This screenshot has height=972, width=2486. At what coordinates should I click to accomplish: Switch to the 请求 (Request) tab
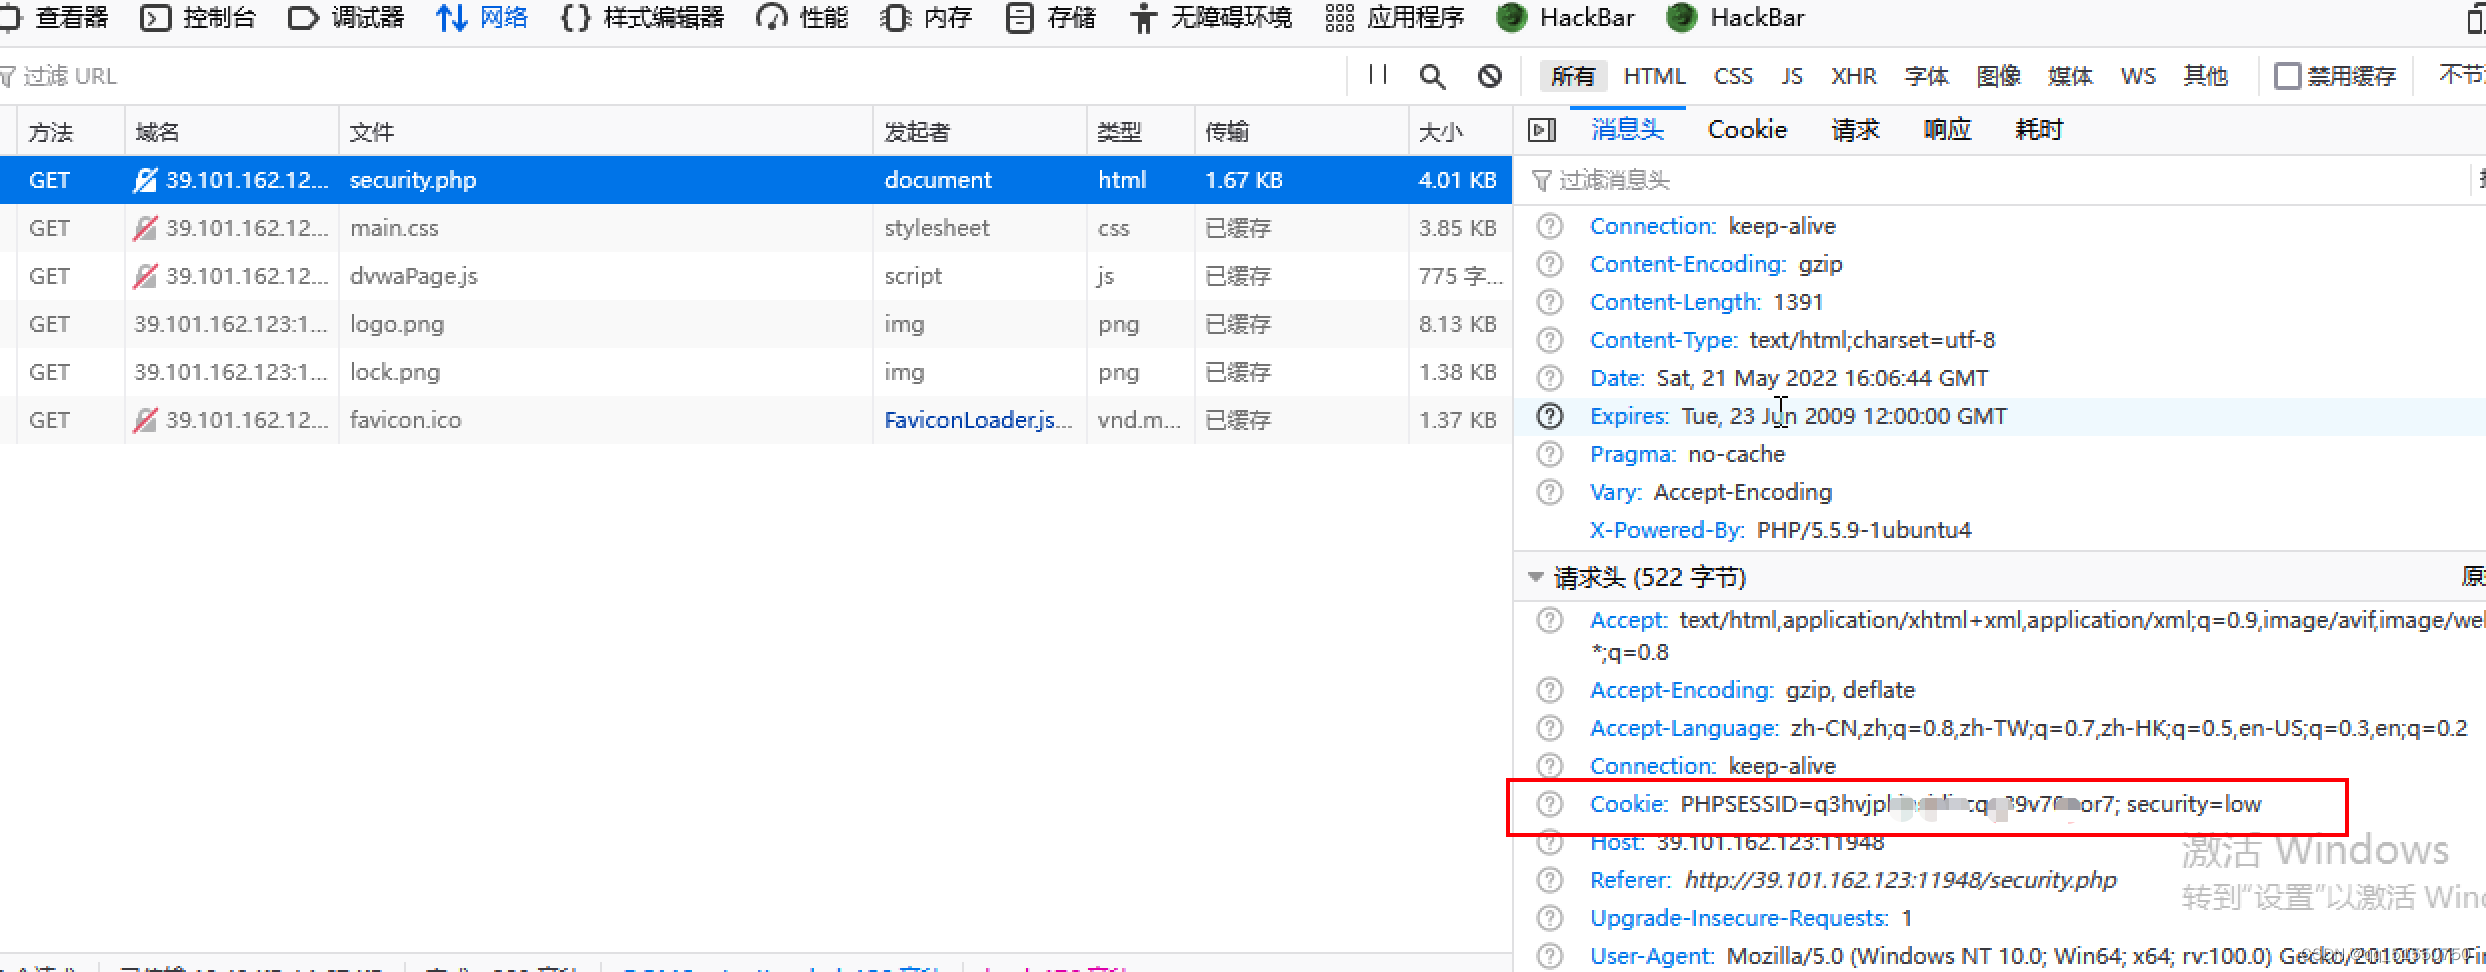[x=1855, y=129]
